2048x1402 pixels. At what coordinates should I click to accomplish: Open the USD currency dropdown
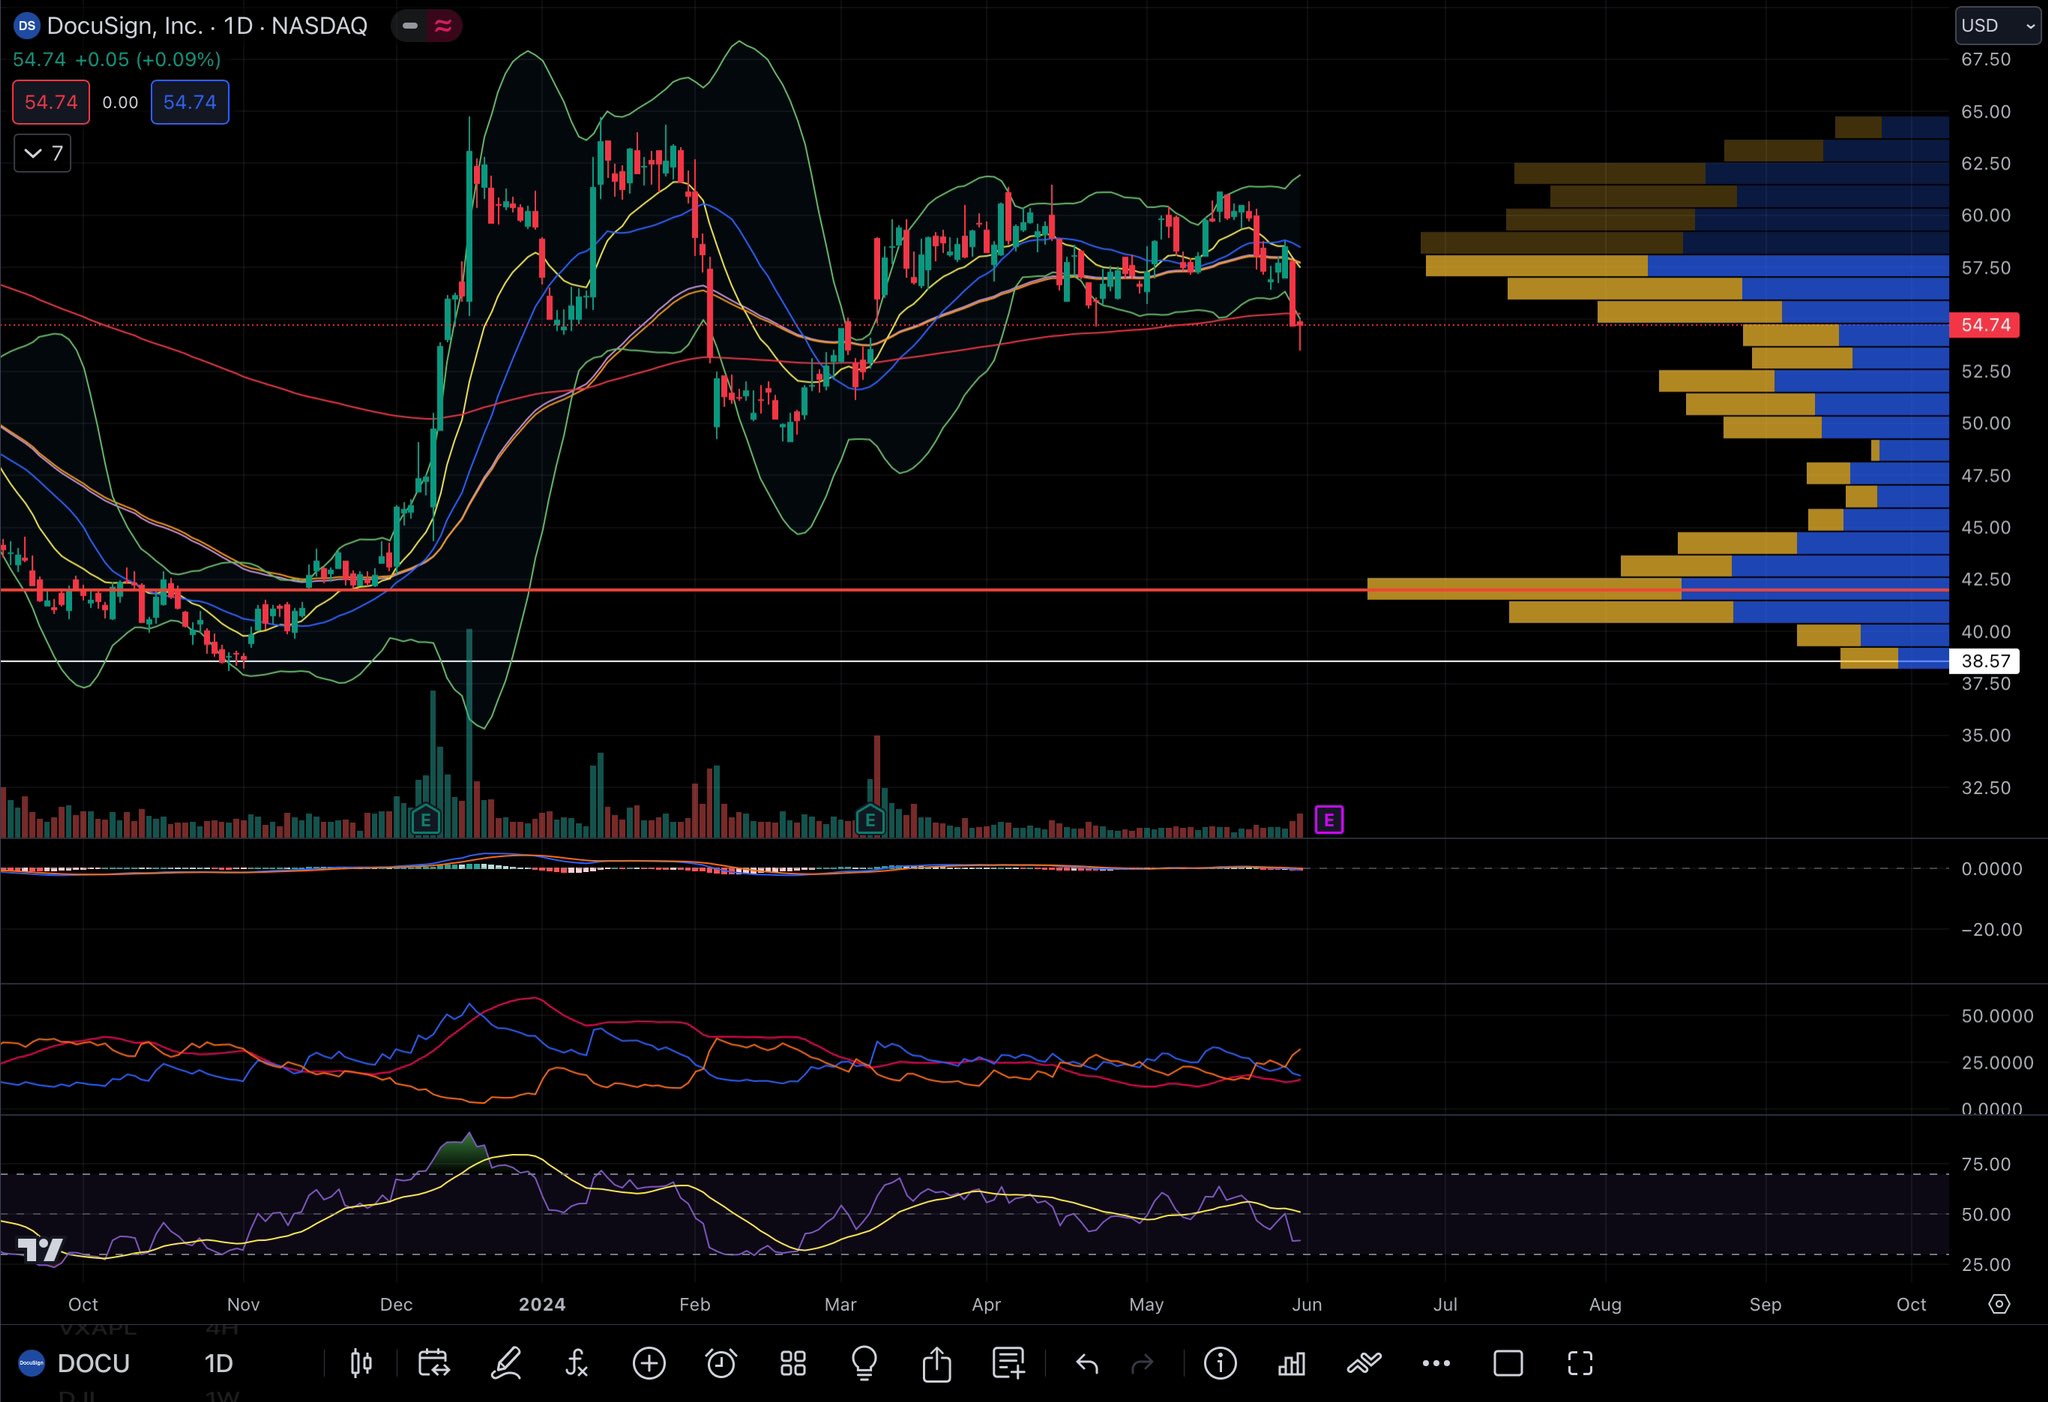tap(1997, 26)
